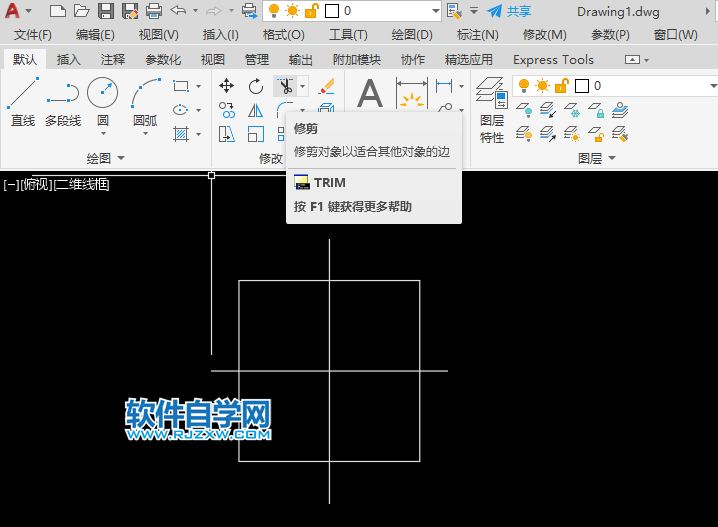This screenshot has width=718, height=527.
Task: Toggle the sun in quick access layer box
Action: pos(292,11)
